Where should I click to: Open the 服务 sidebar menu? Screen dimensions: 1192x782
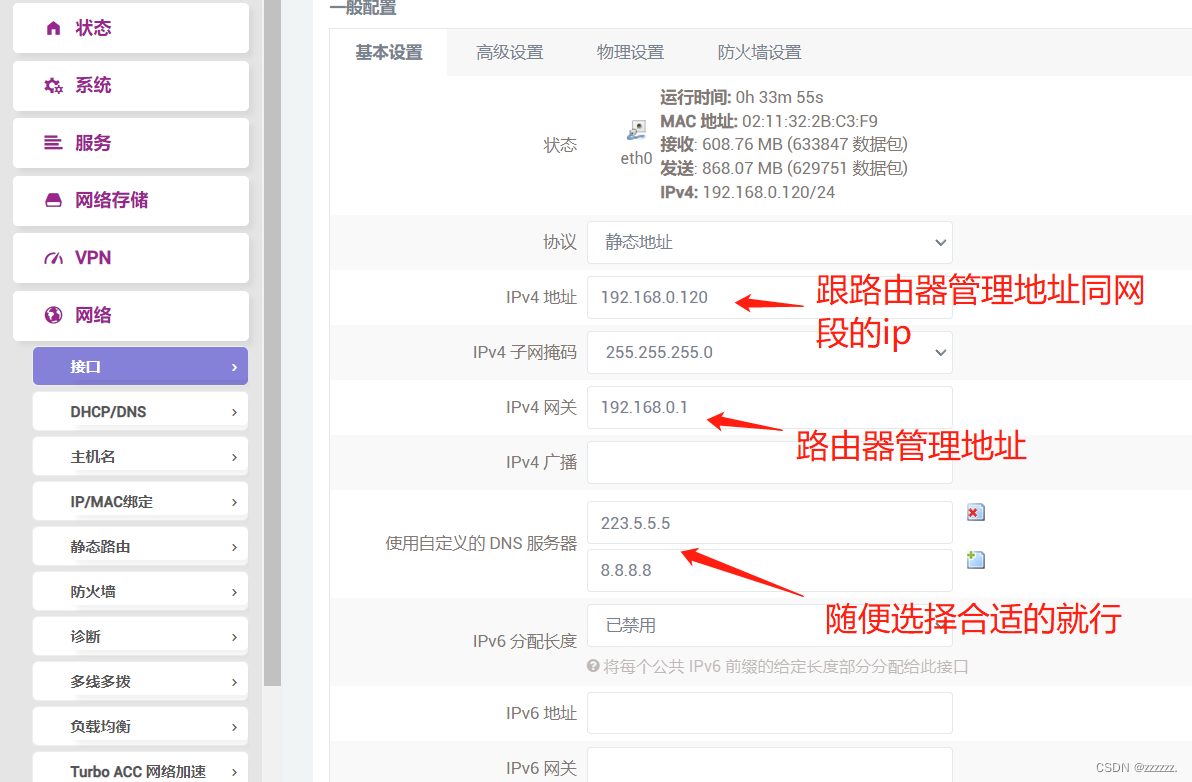pyautogui.click(x=131, y=143)
